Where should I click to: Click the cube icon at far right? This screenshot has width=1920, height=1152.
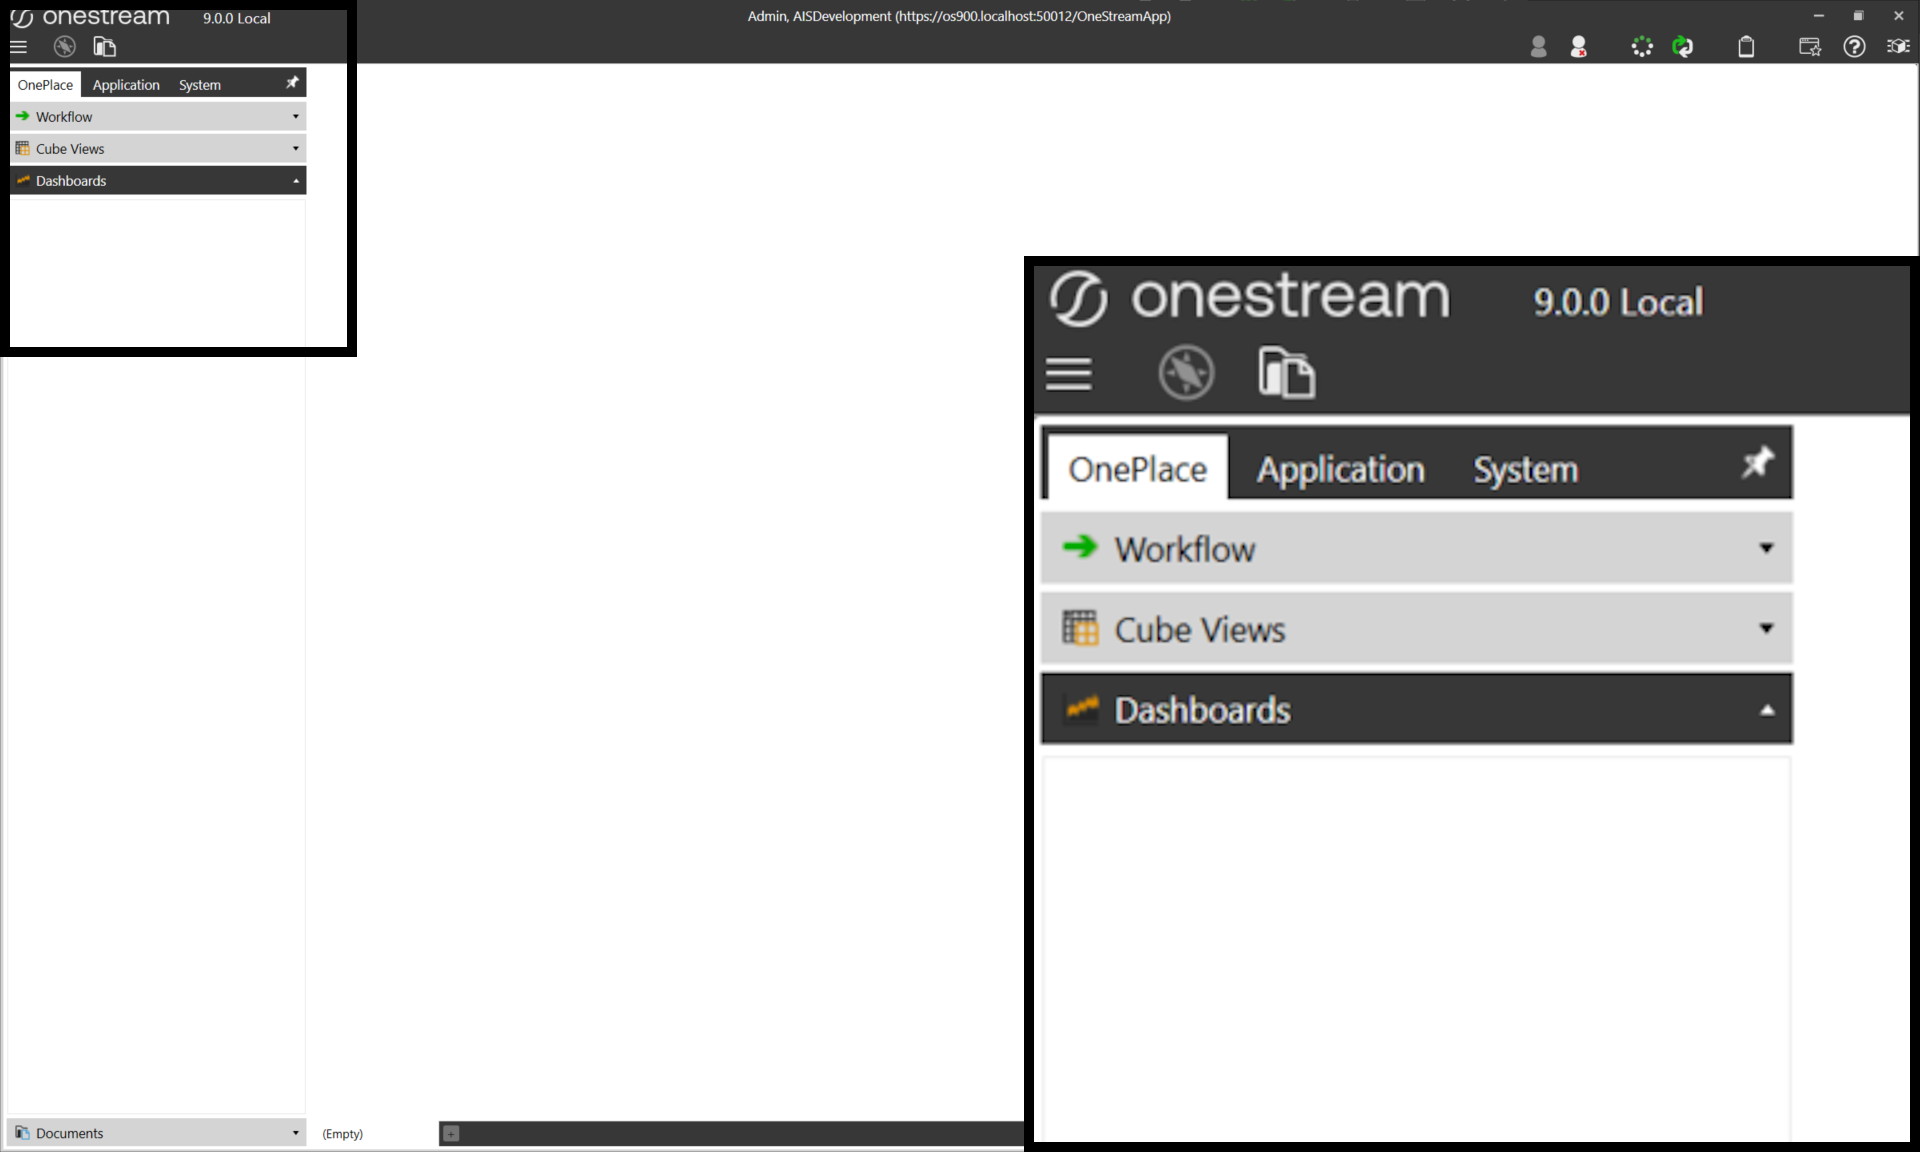[1897, 47]
